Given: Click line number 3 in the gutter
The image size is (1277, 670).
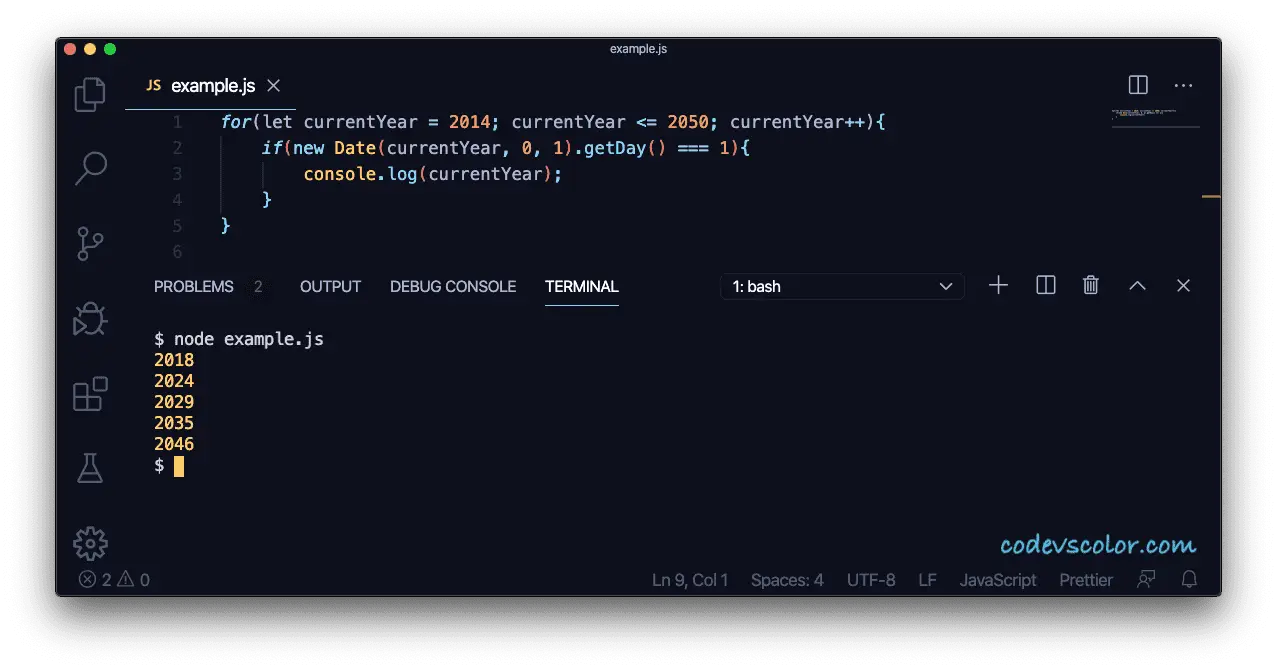Looking at the screenshot, I should pyautogui.click(x=177, y=174).
